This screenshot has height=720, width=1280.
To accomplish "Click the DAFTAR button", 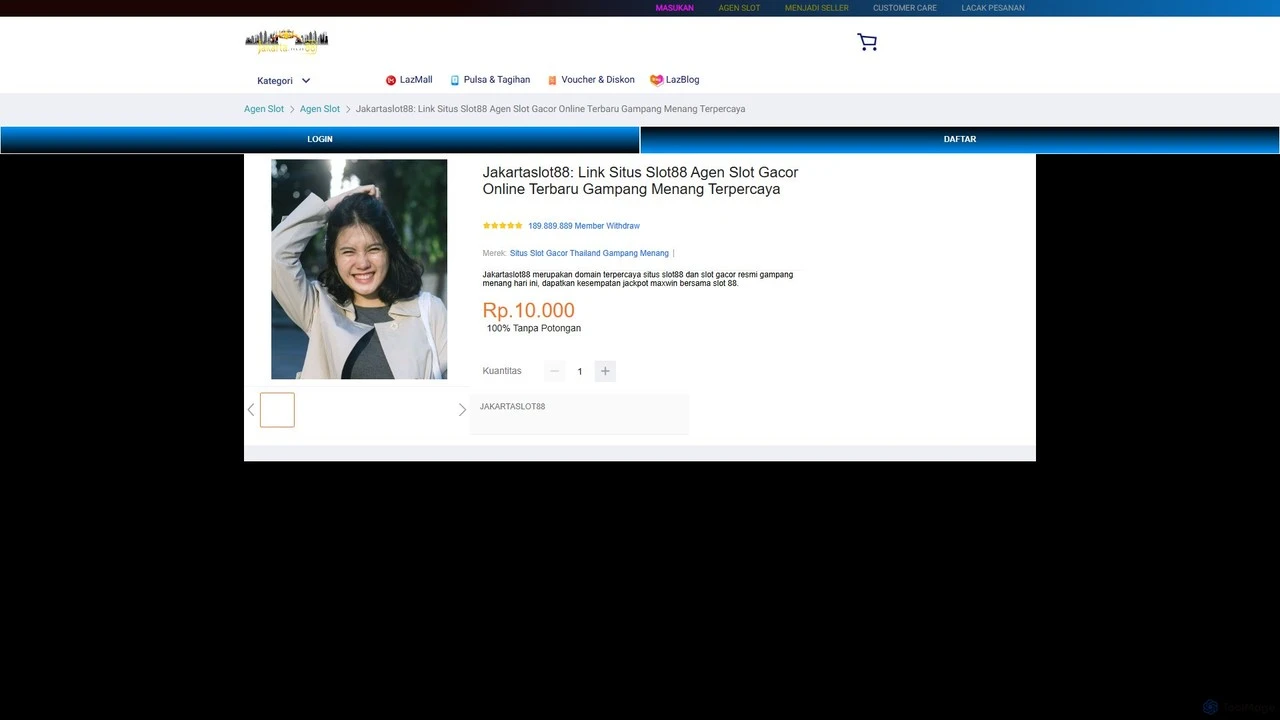I will 960,140.
